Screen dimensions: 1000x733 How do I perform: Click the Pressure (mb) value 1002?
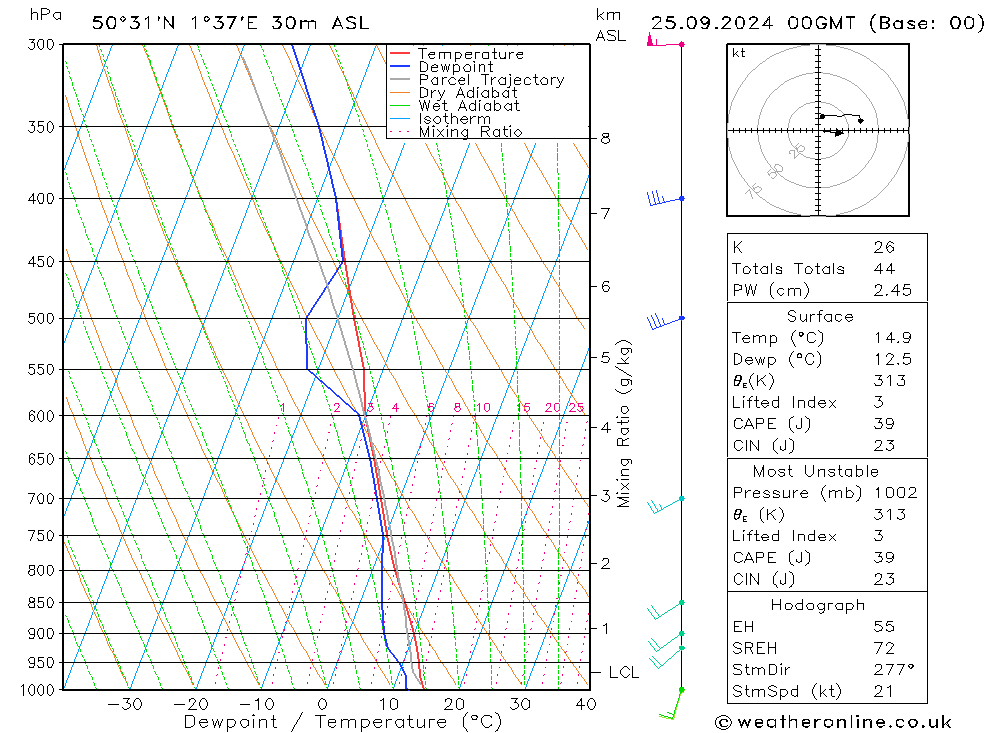click(x=895, y=492)
